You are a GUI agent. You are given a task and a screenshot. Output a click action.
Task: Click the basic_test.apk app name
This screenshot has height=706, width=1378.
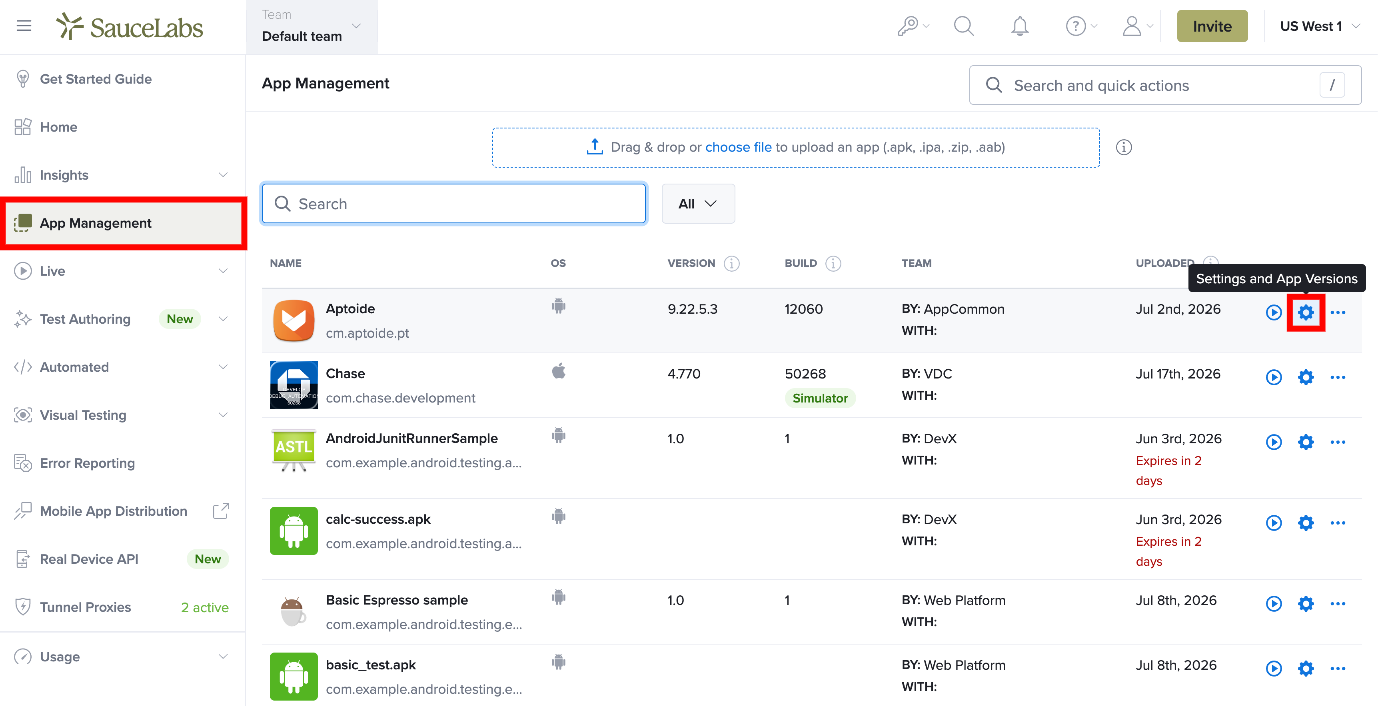[371, 665]
